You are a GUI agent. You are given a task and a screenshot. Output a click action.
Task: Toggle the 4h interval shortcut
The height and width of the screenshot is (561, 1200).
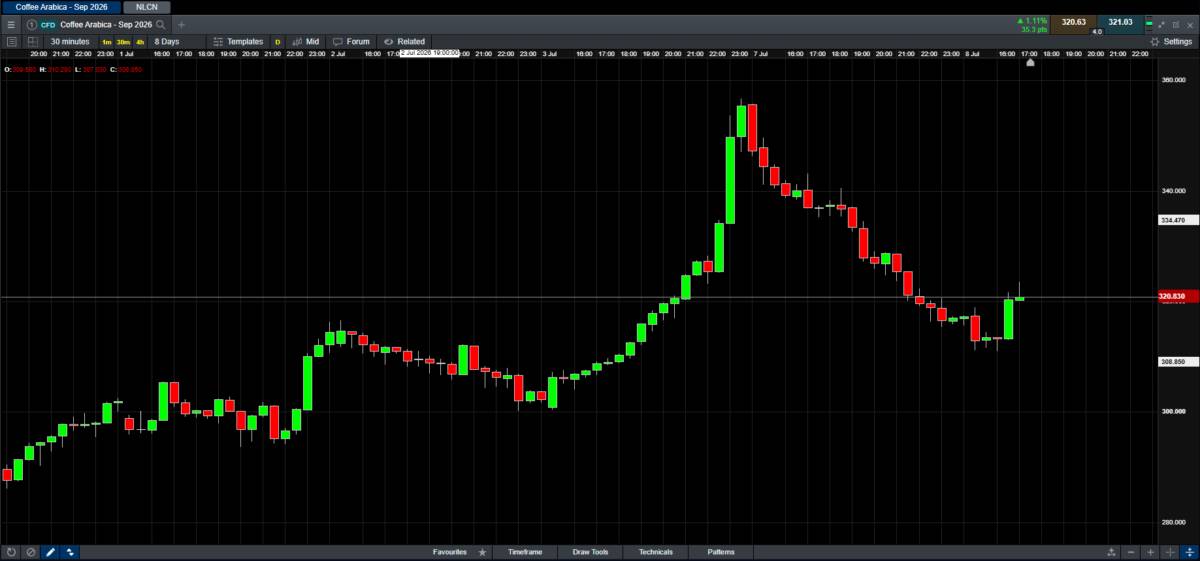pyautogui.click(x=140, y=42)
